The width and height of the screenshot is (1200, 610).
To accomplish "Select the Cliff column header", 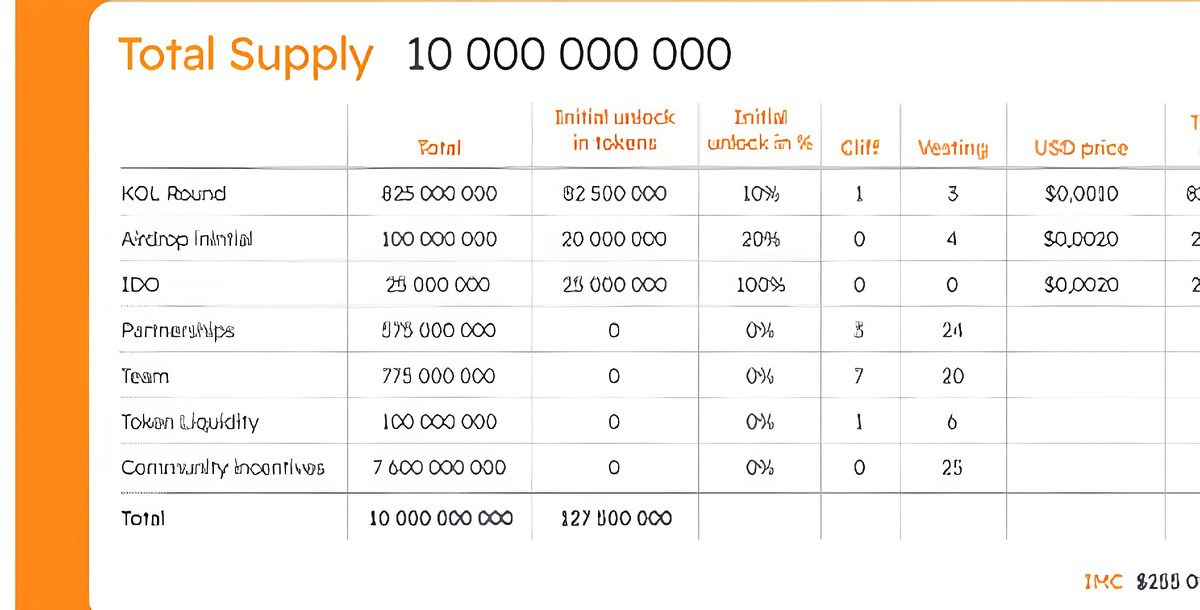I will (859, 148).
